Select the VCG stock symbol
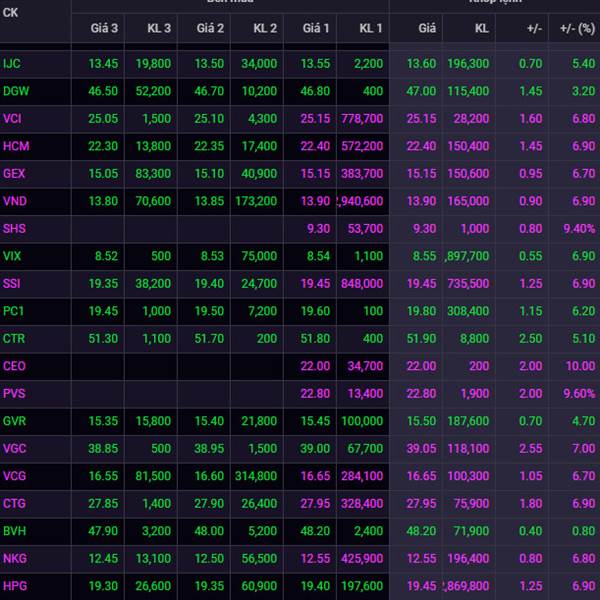Viewport: 600px width, 600px height. tap(15, 476)
